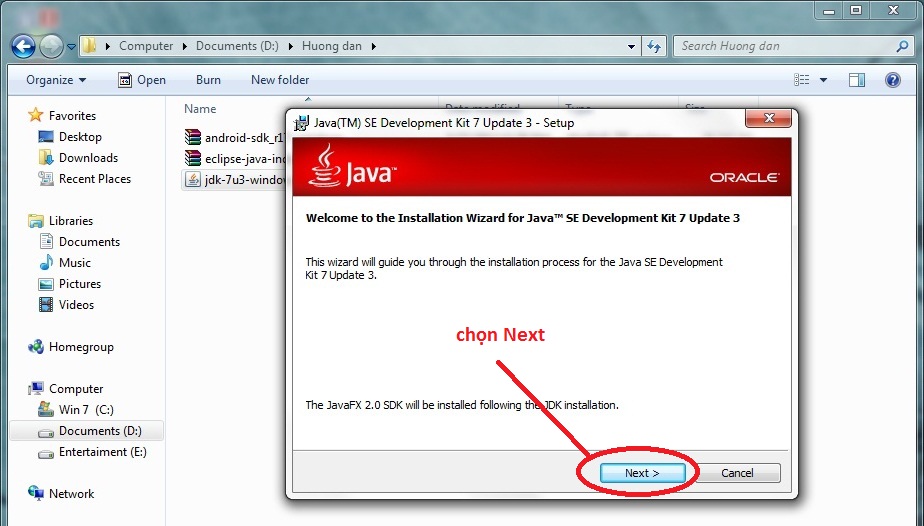
Task: Click the Help question mark icon
Action: click(x=893, y=80)
